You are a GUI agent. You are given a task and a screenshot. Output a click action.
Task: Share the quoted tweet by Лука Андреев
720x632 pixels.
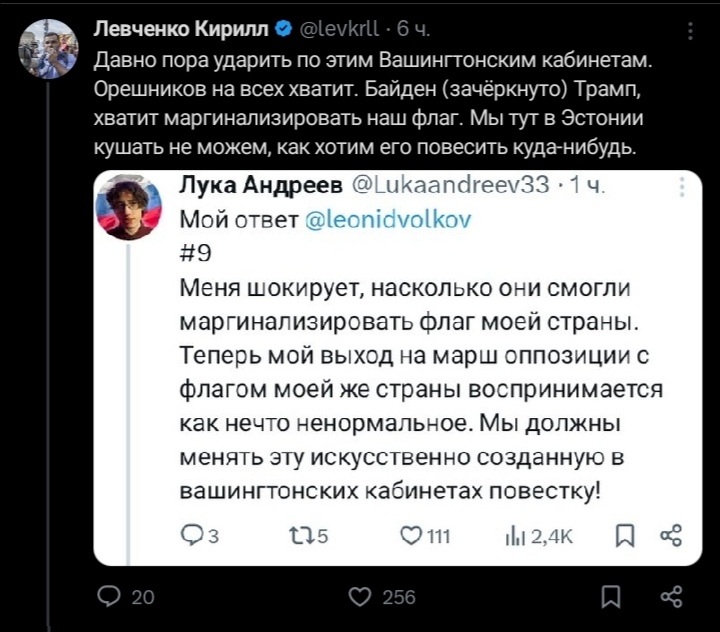[x=671, y=536]
